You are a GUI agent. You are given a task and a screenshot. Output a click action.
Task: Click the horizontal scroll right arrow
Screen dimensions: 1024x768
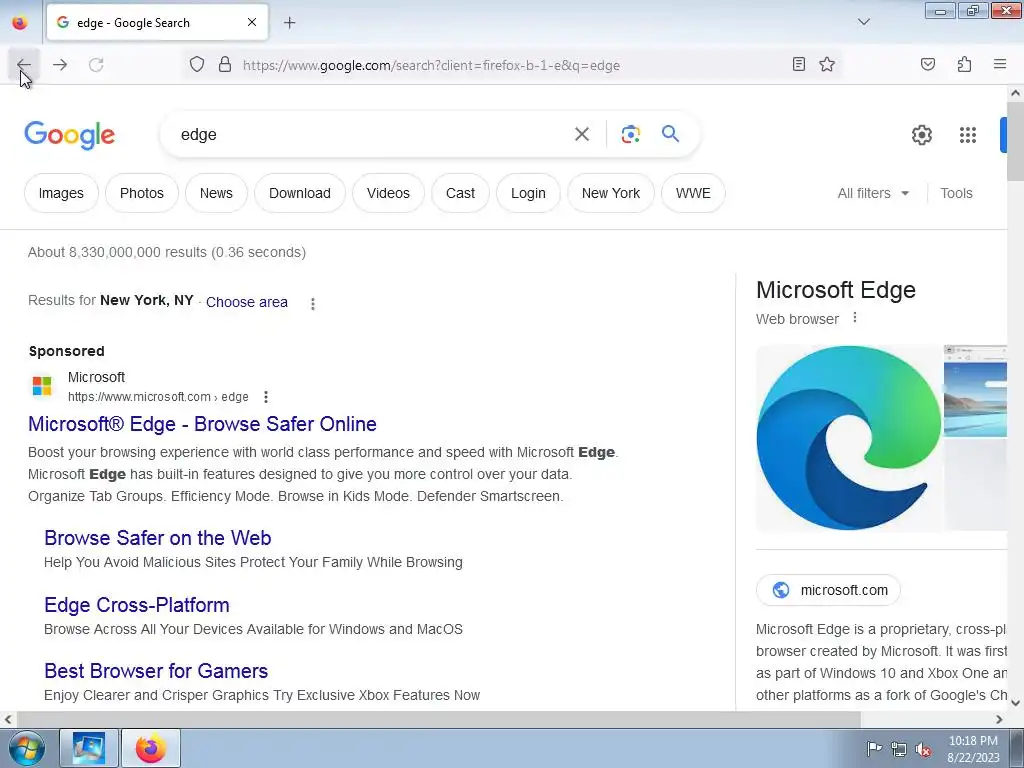click(999, 719)
